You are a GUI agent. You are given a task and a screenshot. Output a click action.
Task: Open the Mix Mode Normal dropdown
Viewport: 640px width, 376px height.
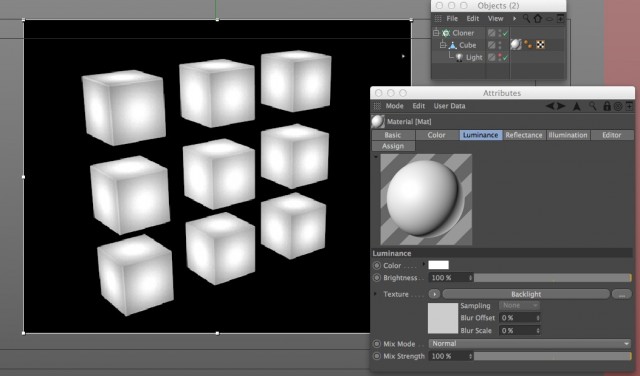tap(530, 344)
